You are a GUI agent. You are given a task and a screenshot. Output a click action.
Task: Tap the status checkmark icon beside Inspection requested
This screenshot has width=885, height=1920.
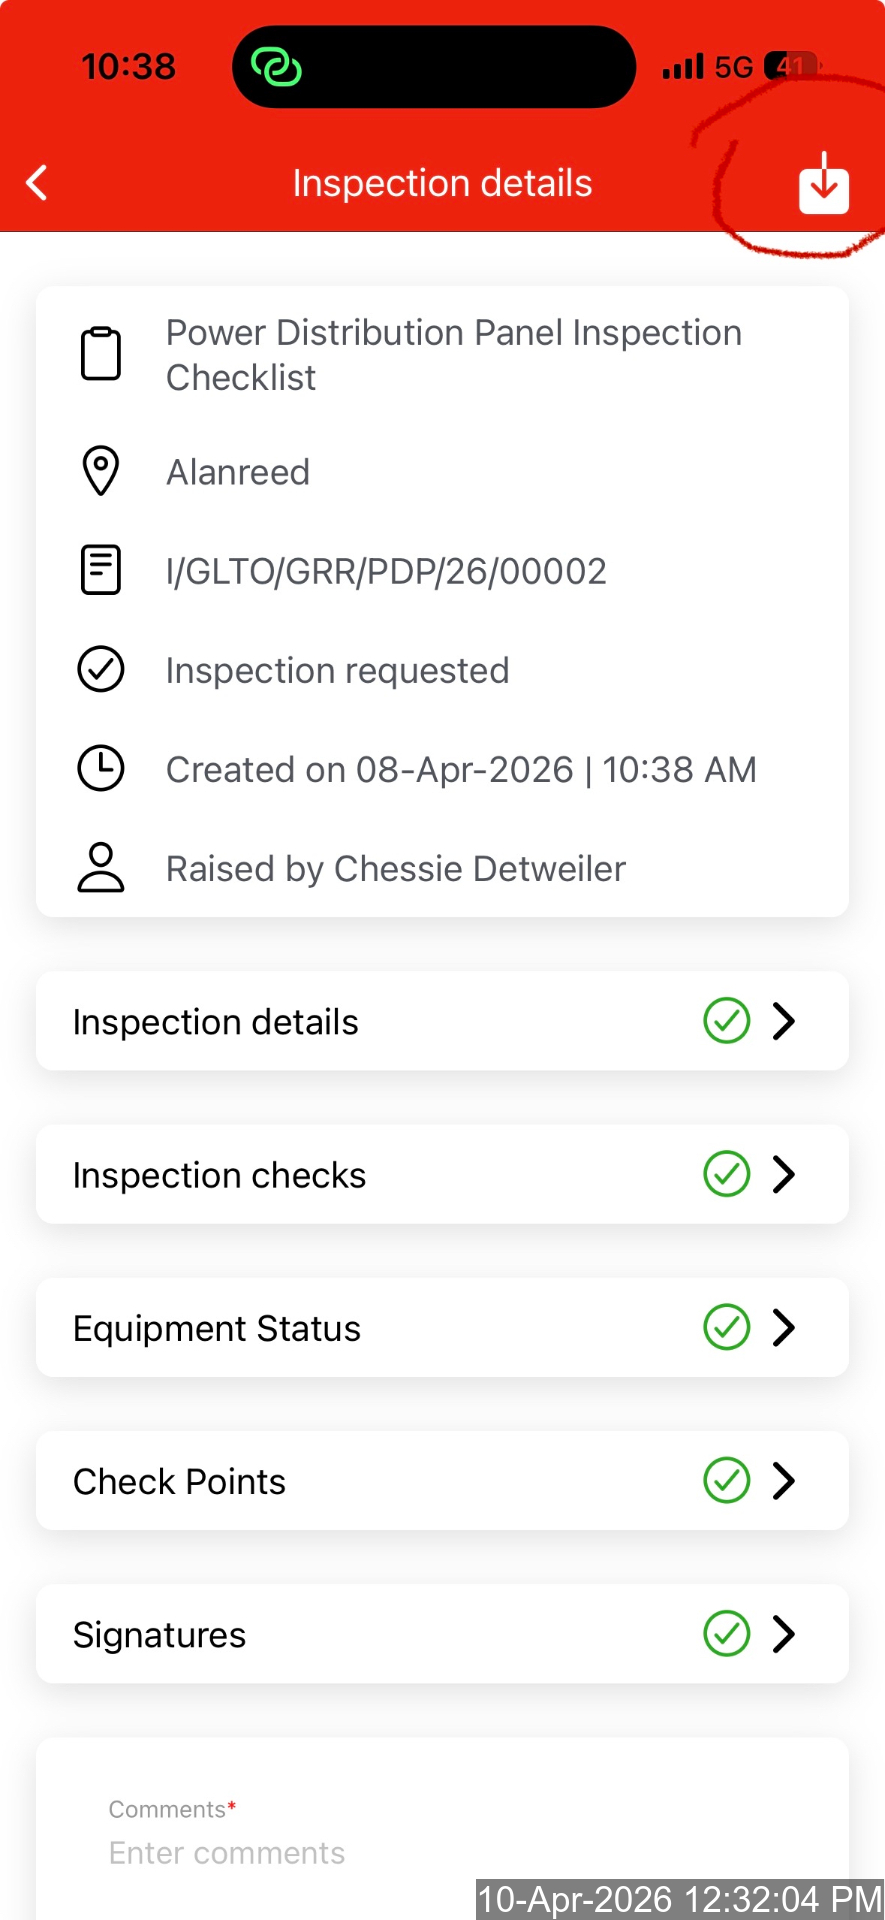click(101, 669)
